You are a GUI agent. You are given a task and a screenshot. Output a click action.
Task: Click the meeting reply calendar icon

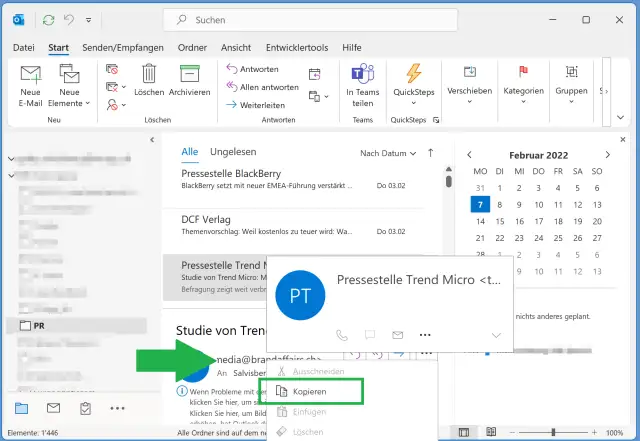point(314,74)
